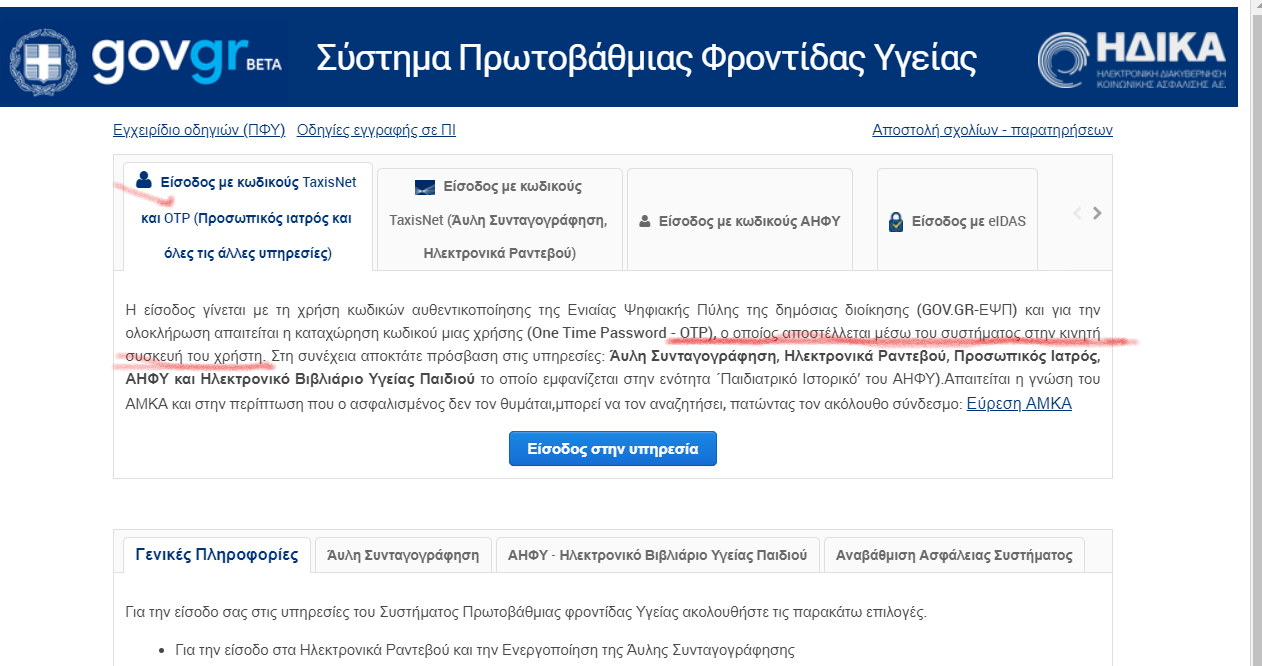Click TaxisNet logo icon on second login tab

point(424,187)
